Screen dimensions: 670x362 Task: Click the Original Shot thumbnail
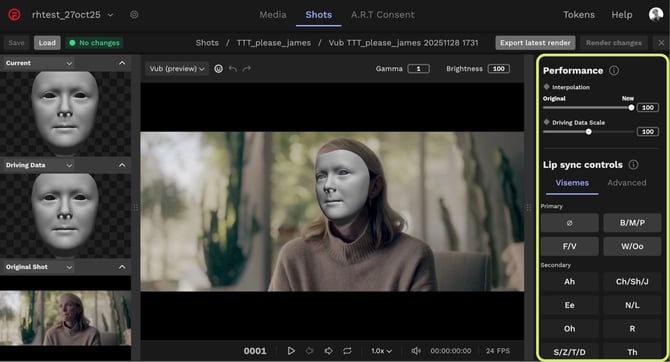[x=65, y=318]
